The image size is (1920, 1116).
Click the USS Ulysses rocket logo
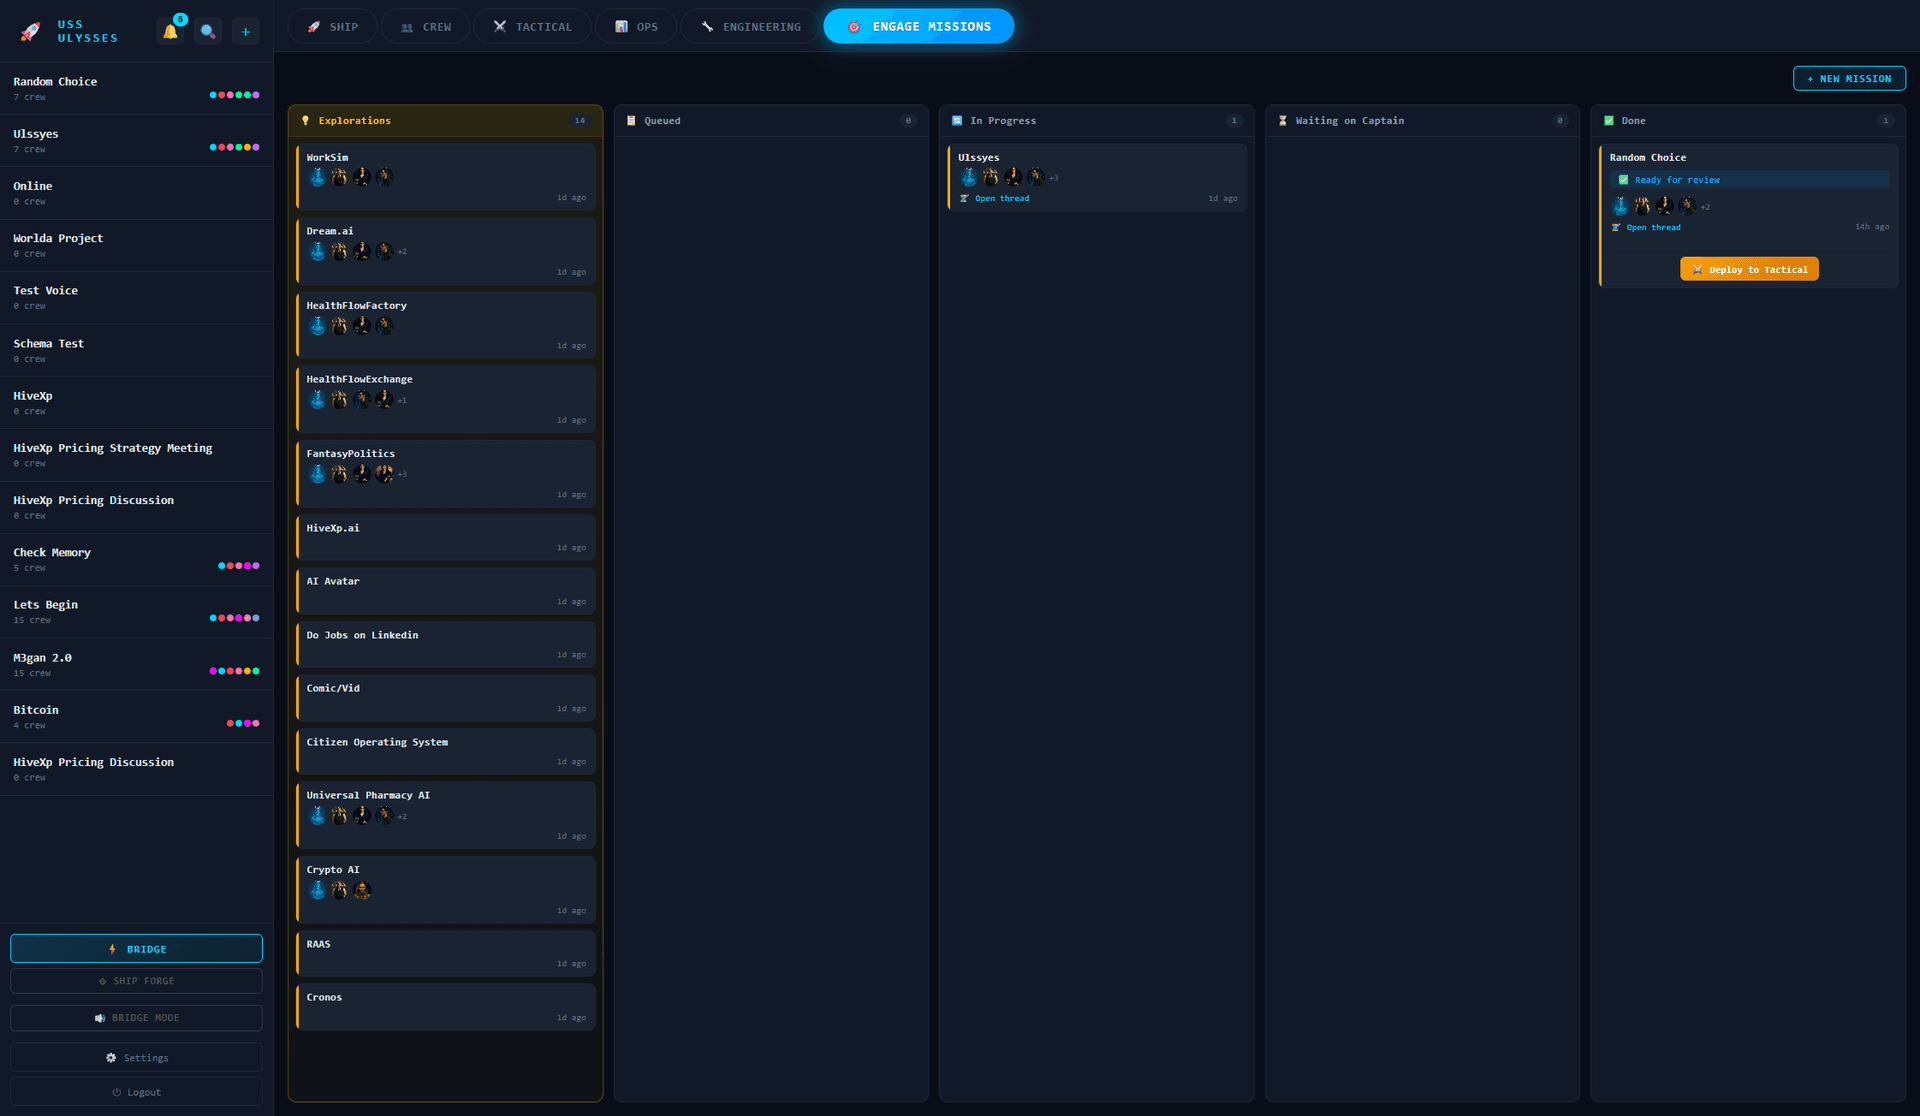(29, 31)
